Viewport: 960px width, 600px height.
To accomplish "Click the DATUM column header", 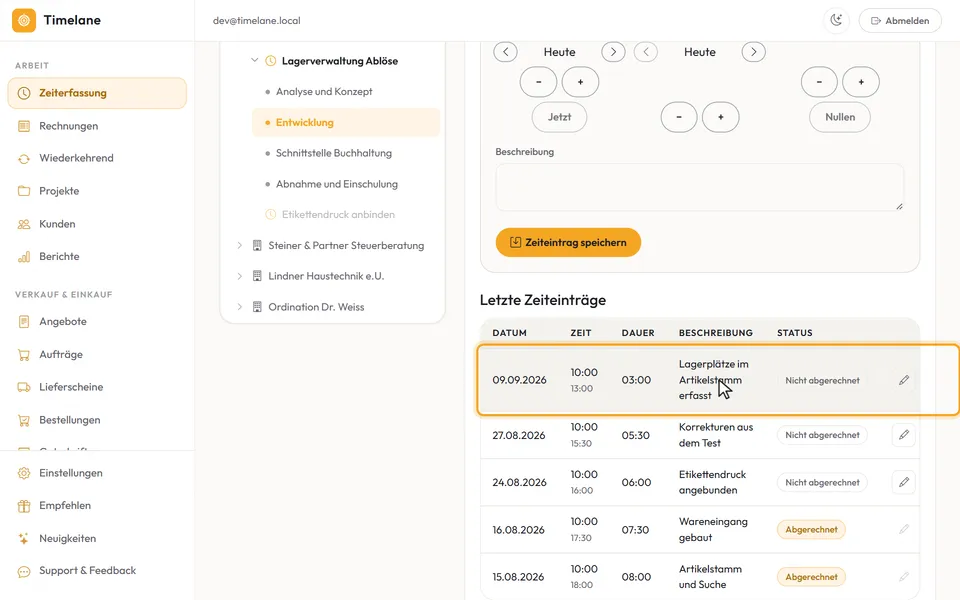I will coord(509,333).
